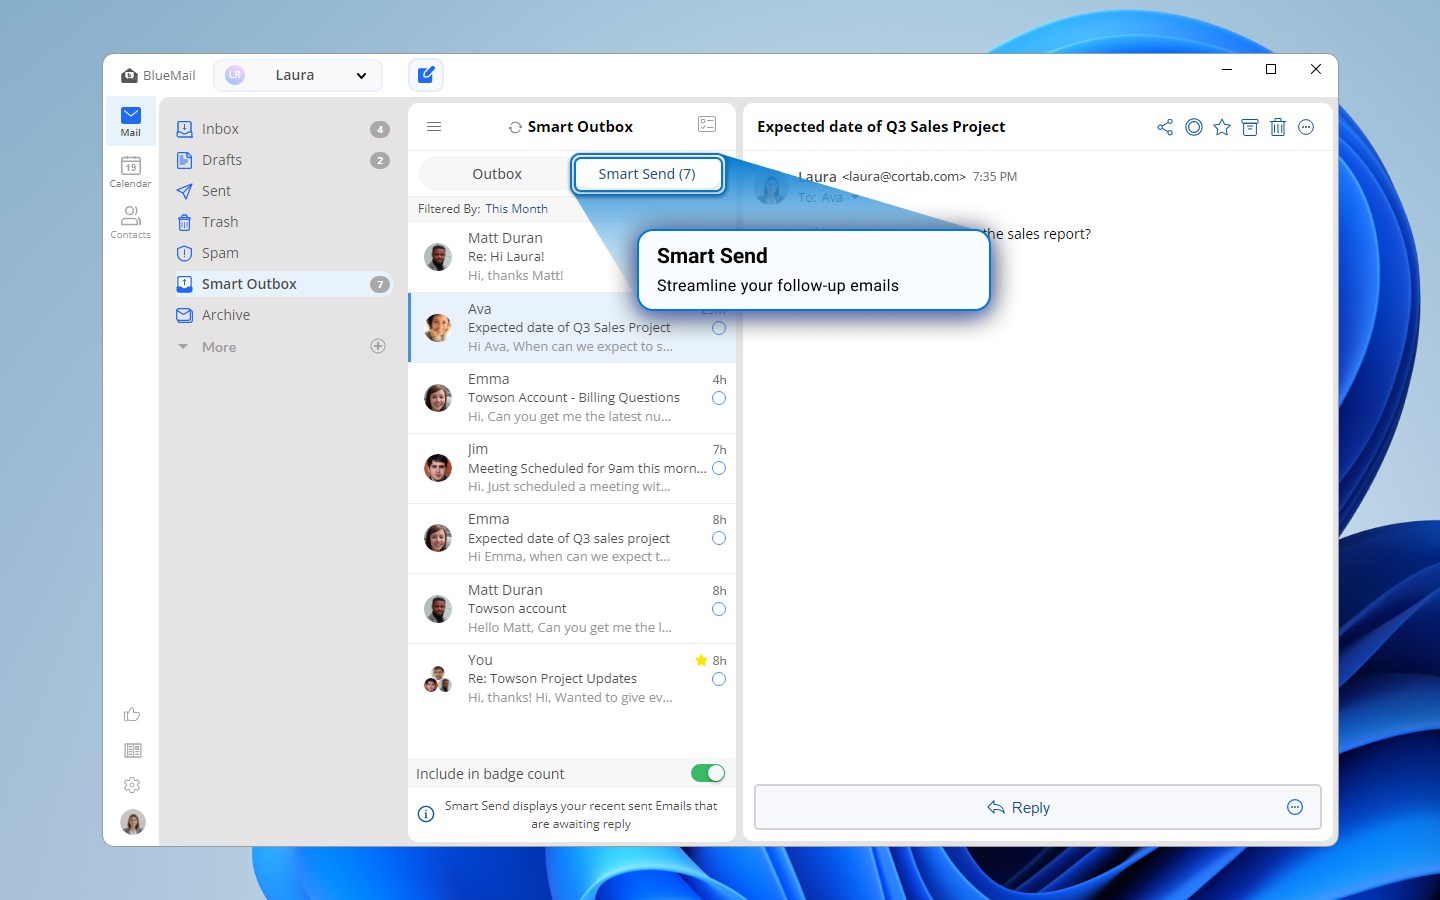The image size is (1440, 900).
Task: Select the Smart Send (7) tab
Action: 647,173
